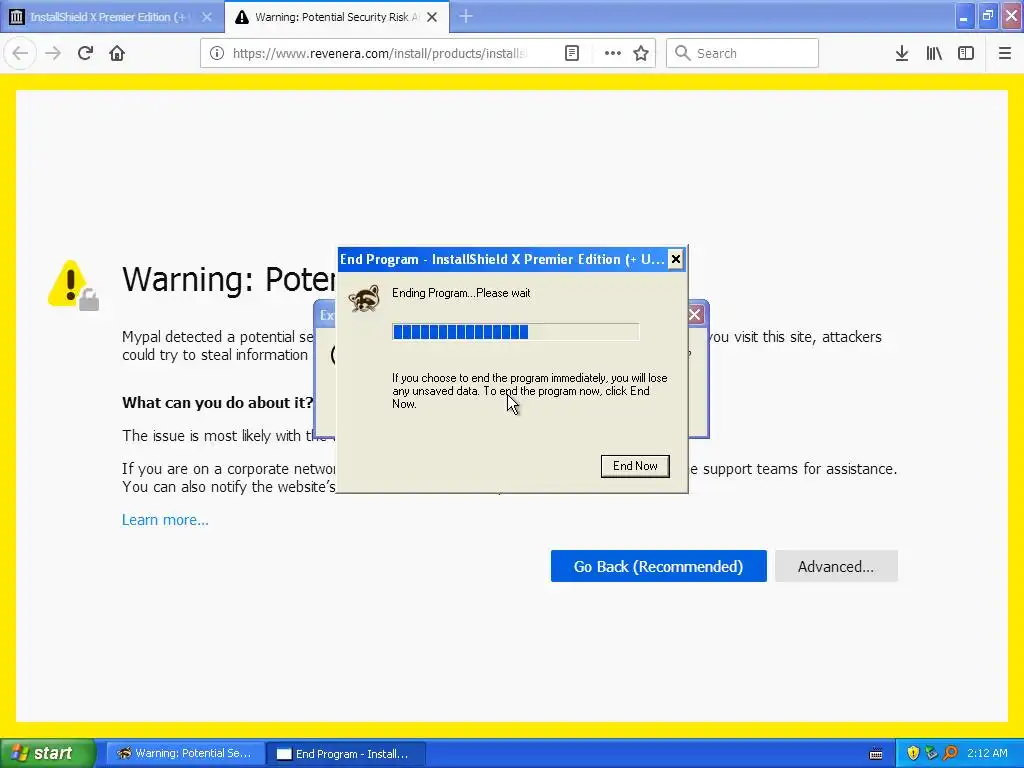Follow the Learn more... link
Viewport: 1024px width, 768px height.
165,520
